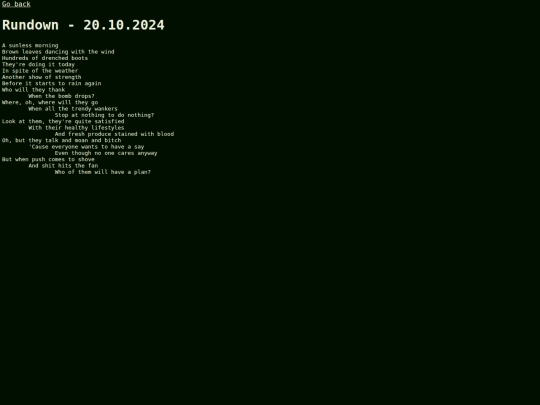Click 'With their healthy lifestyles' line

click(76, 128)
